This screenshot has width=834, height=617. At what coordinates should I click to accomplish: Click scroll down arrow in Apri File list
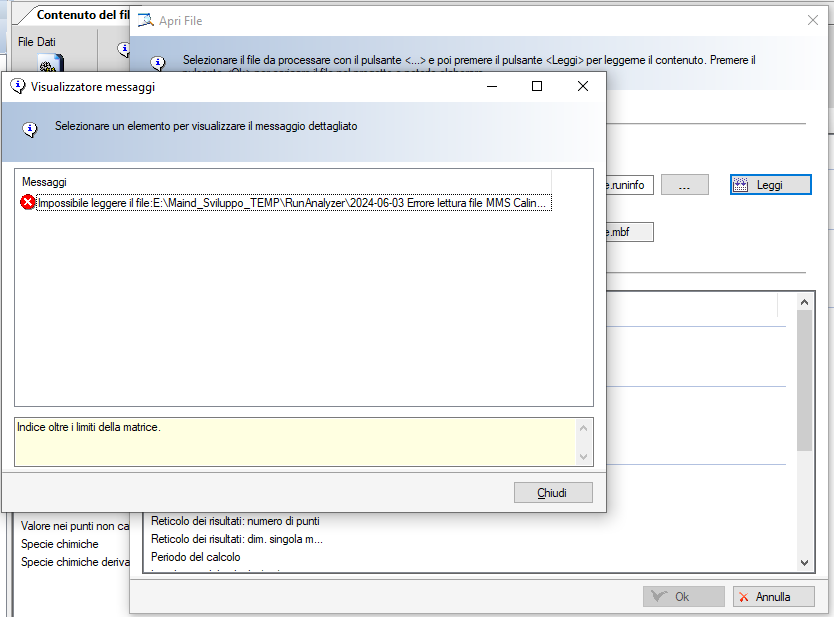pos(804,562)
